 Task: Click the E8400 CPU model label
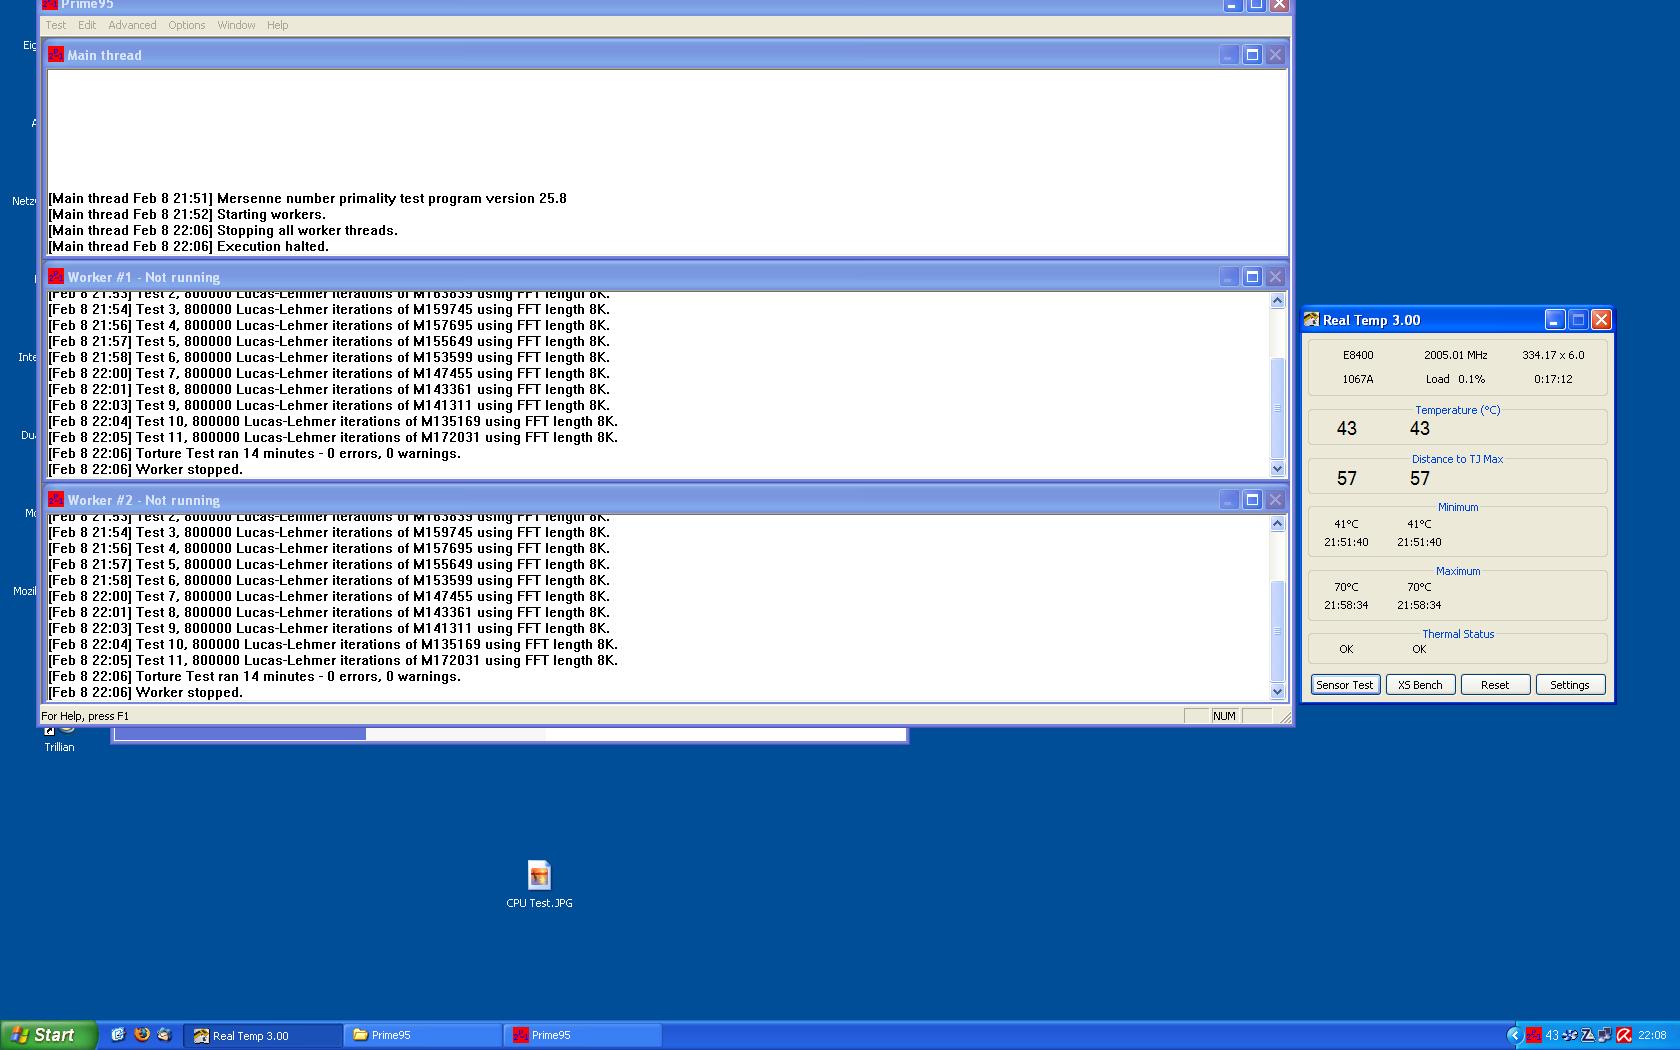click(x=1358, y=355)
